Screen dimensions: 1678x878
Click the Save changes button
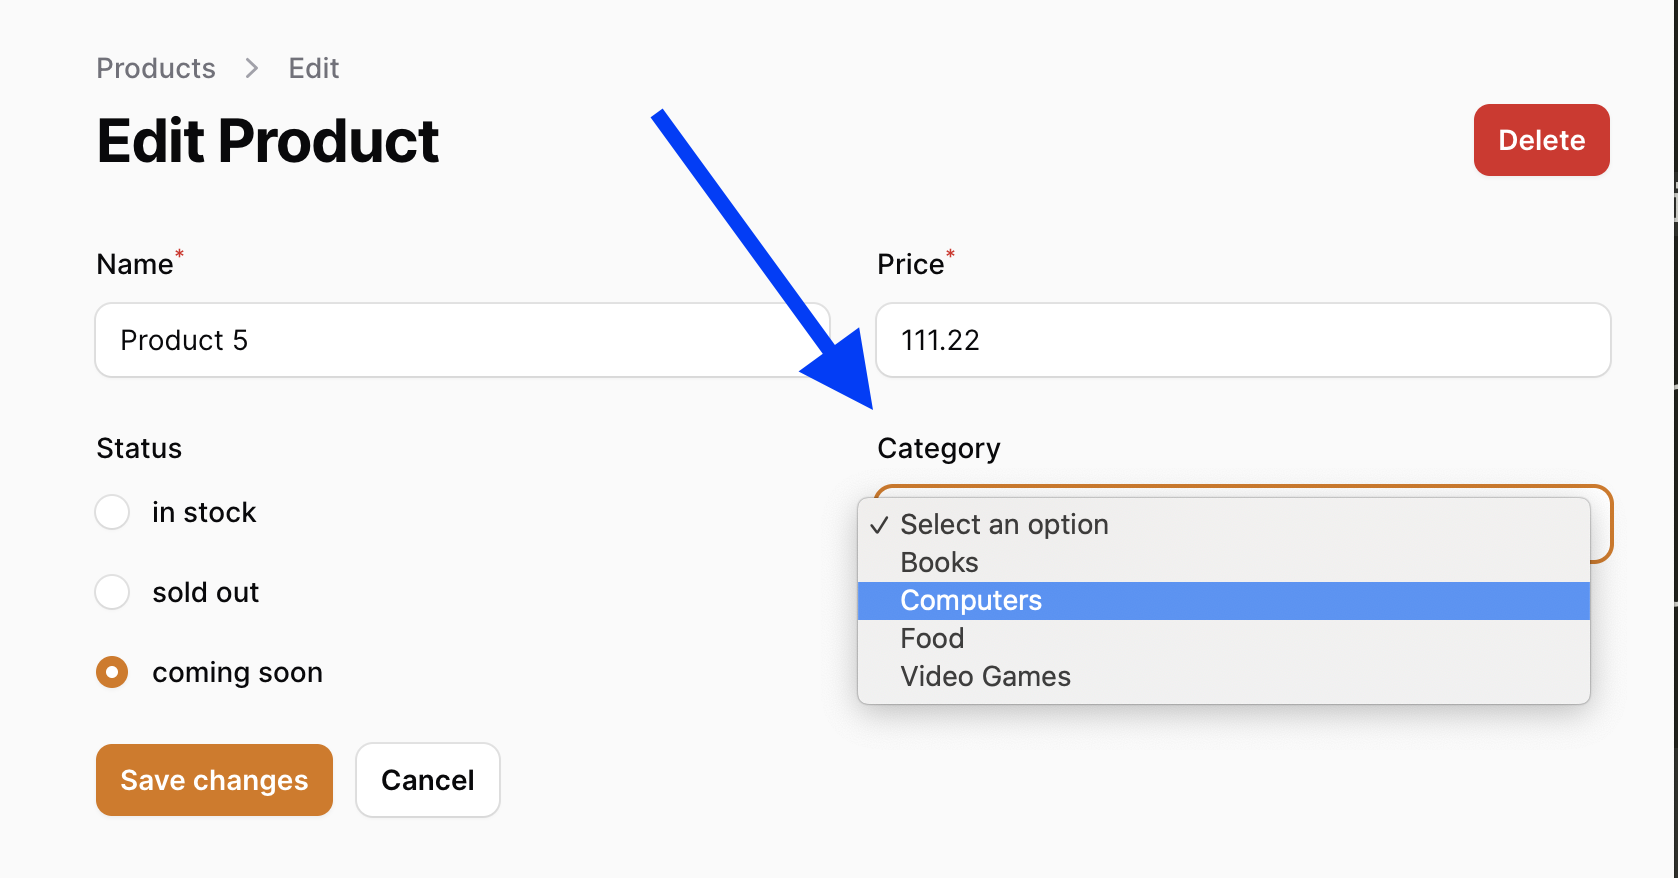click(x=214, y=780)
